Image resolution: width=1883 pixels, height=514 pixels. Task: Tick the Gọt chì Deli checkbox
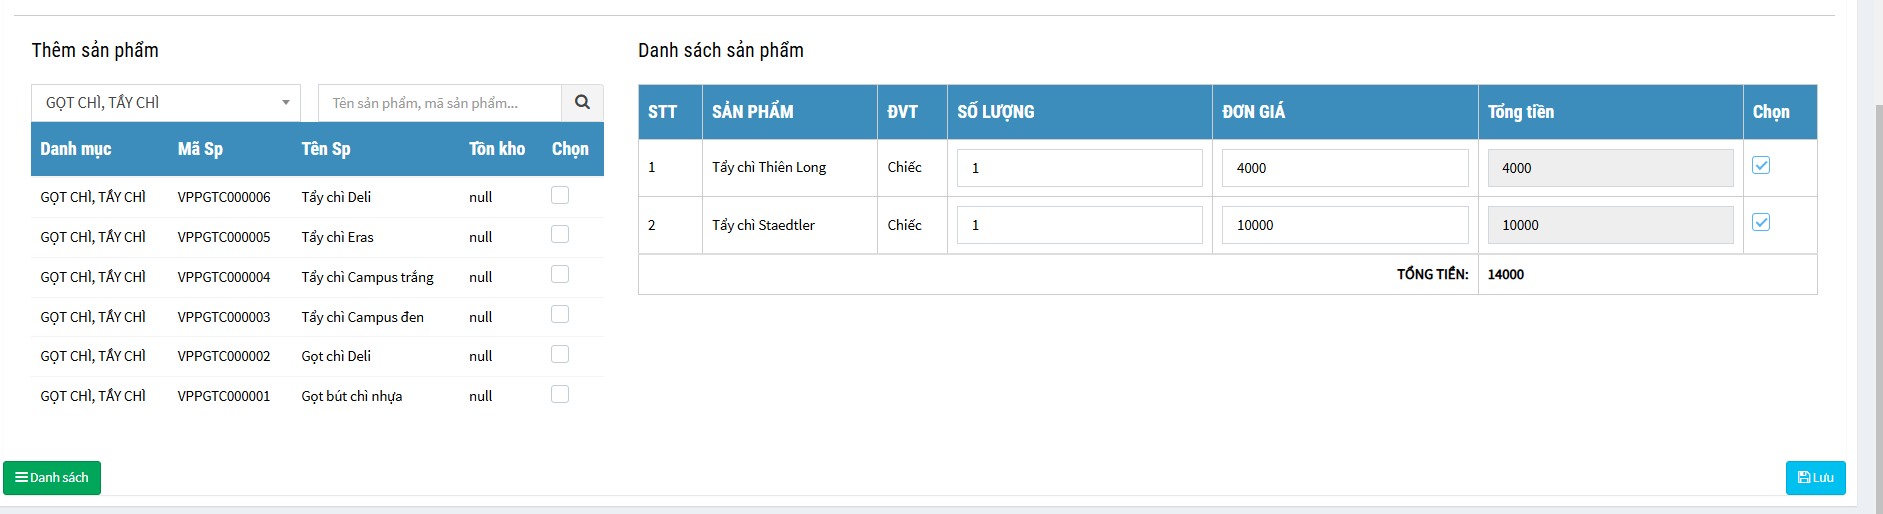pos(560,354)
